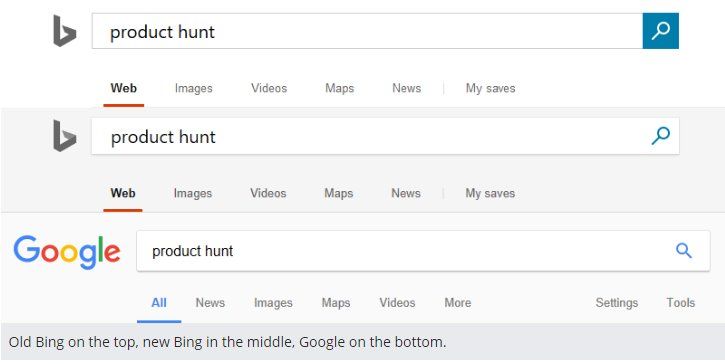Open My saves in new Bing
This screenshot has width=725, height=364.
click(490, 193)
